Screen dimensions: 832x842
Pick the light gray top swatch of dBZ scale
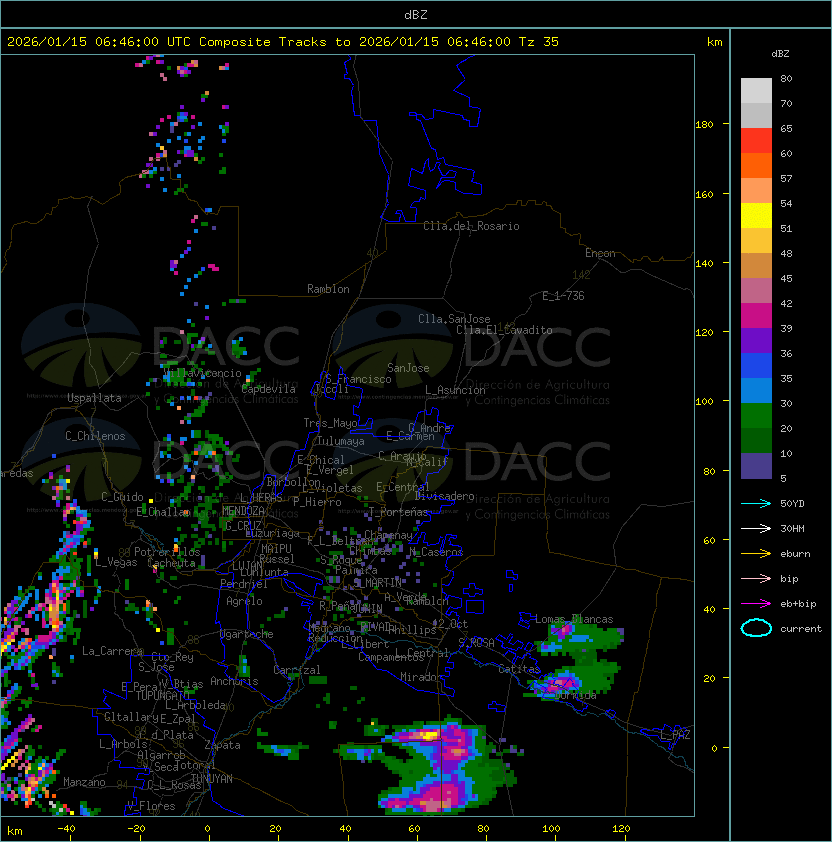pyautogui.click(x=756, y=90)
